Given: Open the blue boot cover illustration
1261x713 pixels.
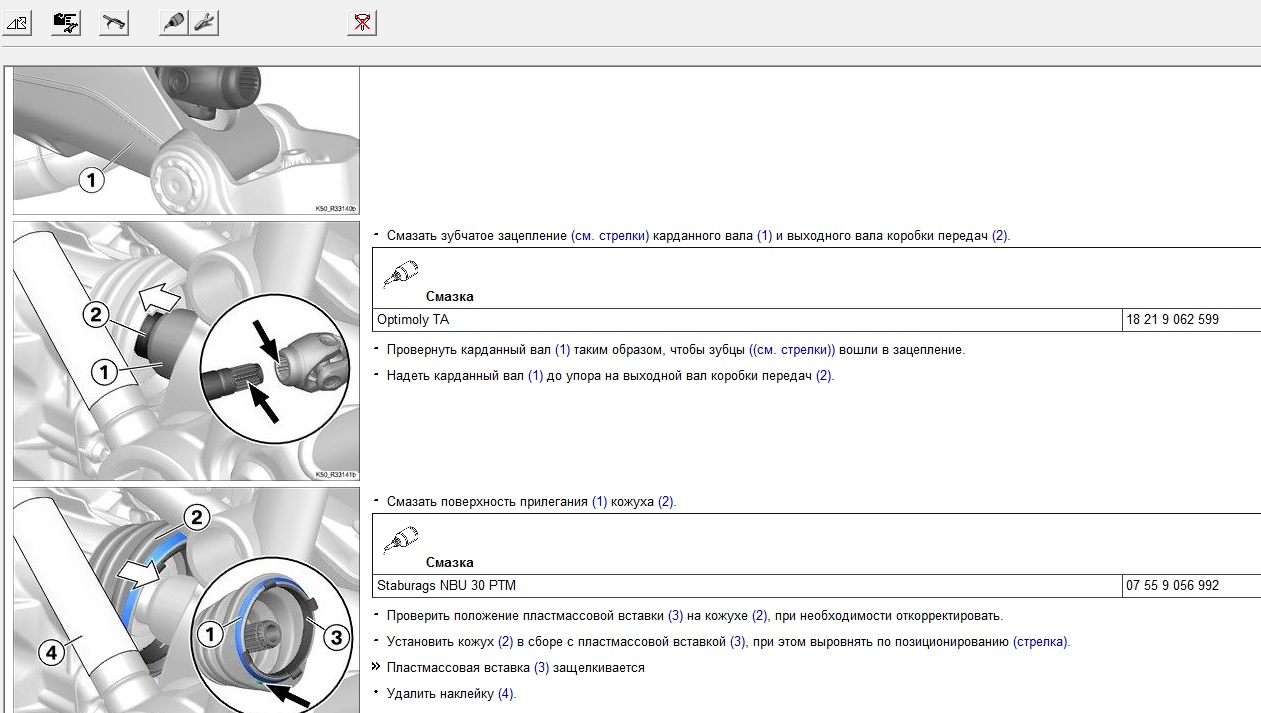Looking at the screenshot, I should tap(186, 600).
